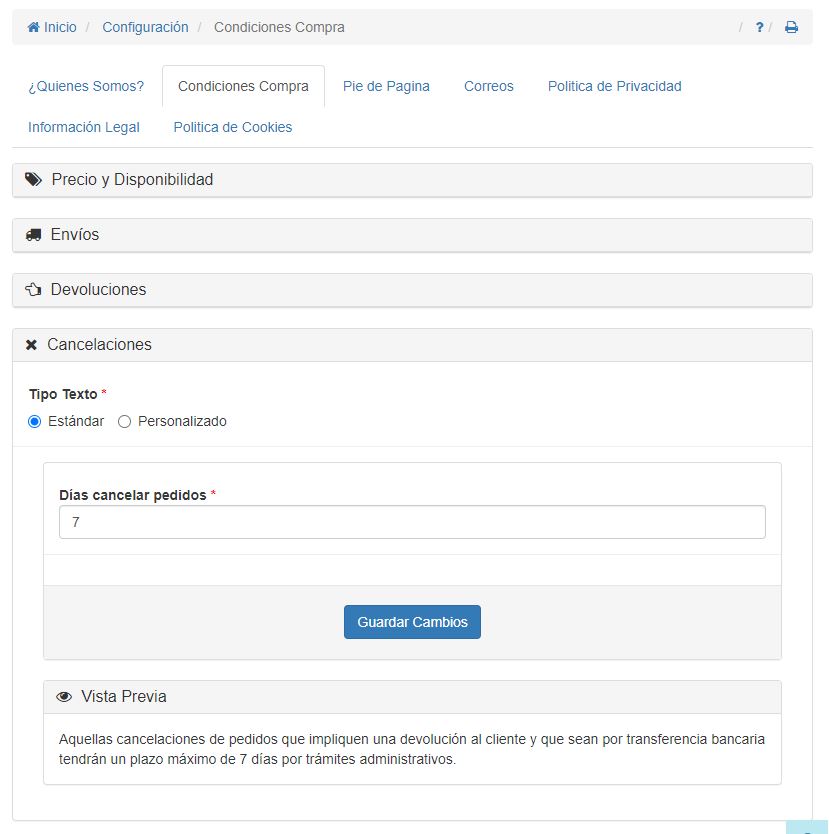Click the home icon in breadcrumb
This screenshot has height=834, width=829.
point(34,28)
